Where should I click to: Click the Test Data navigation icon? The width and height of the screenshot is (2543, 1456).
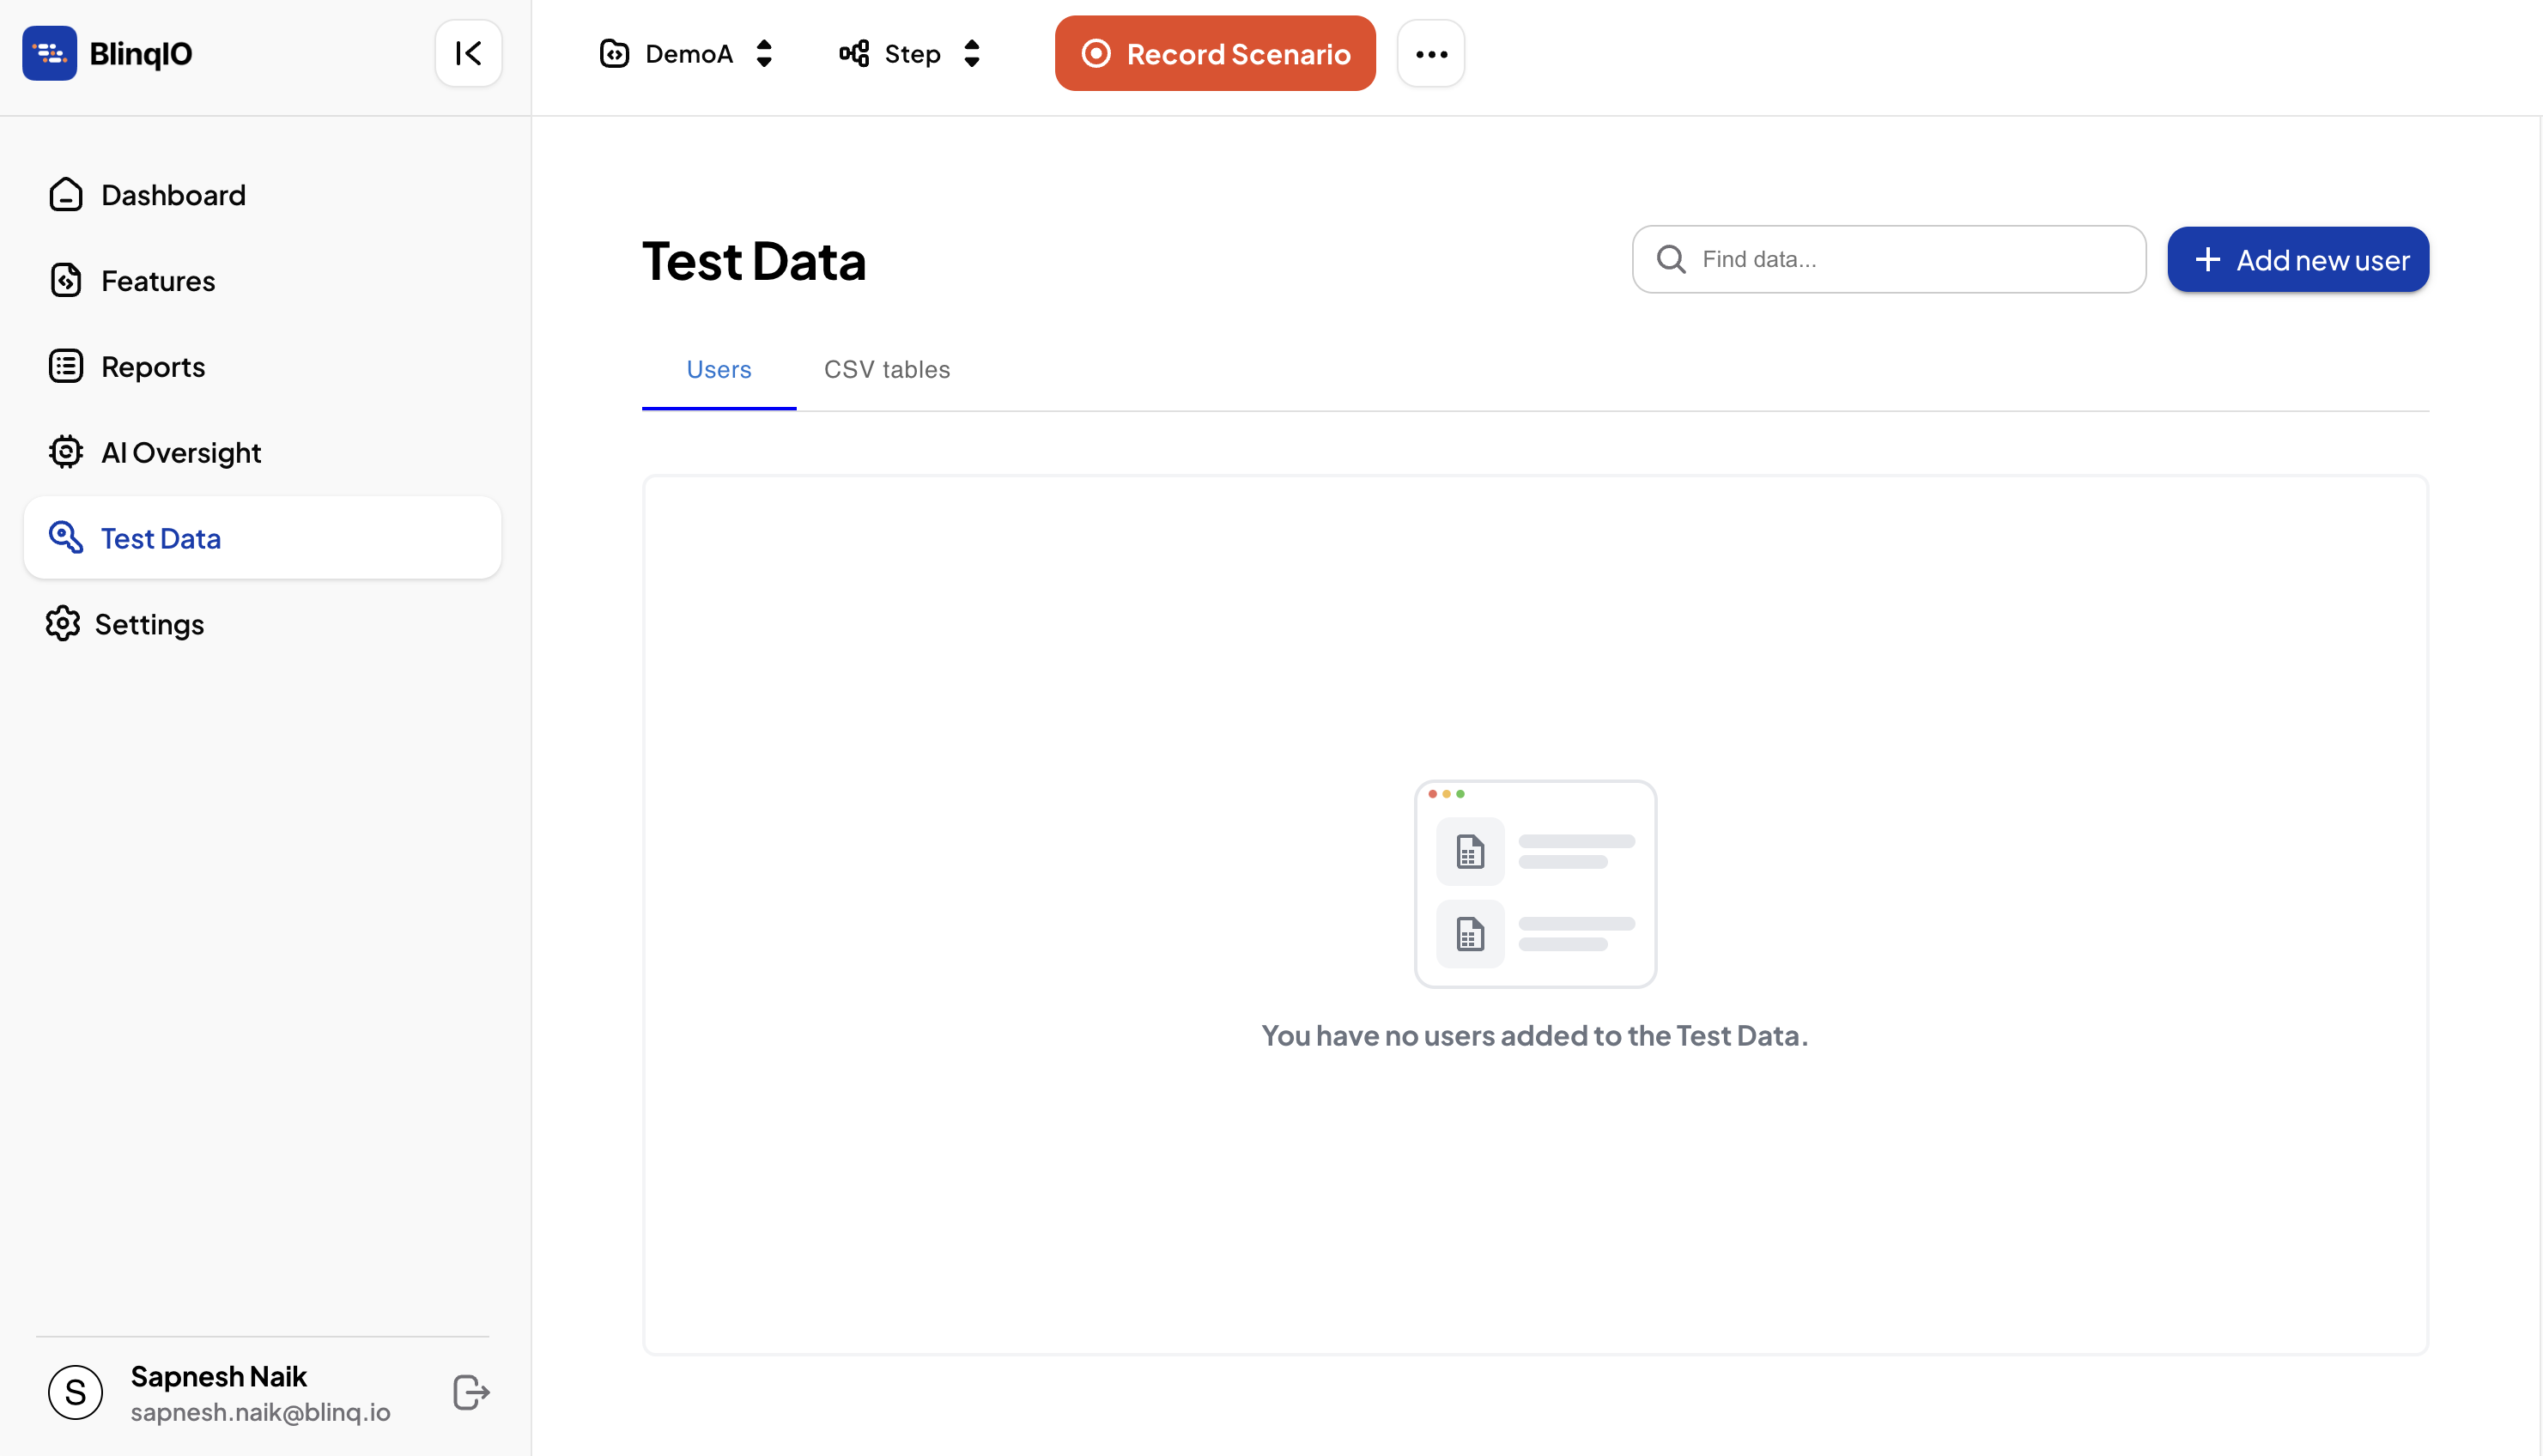pos(66,536)
